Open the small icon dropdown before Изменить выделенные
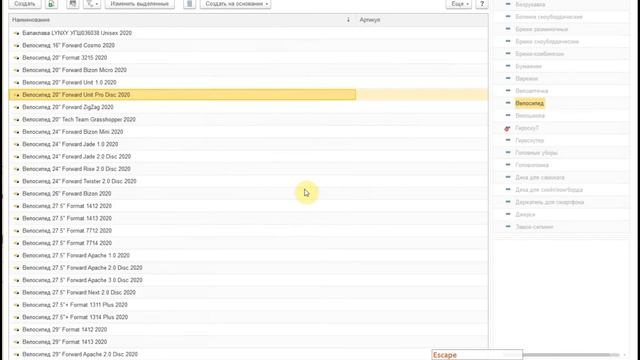640x360 pixels. tap(92, 4)
